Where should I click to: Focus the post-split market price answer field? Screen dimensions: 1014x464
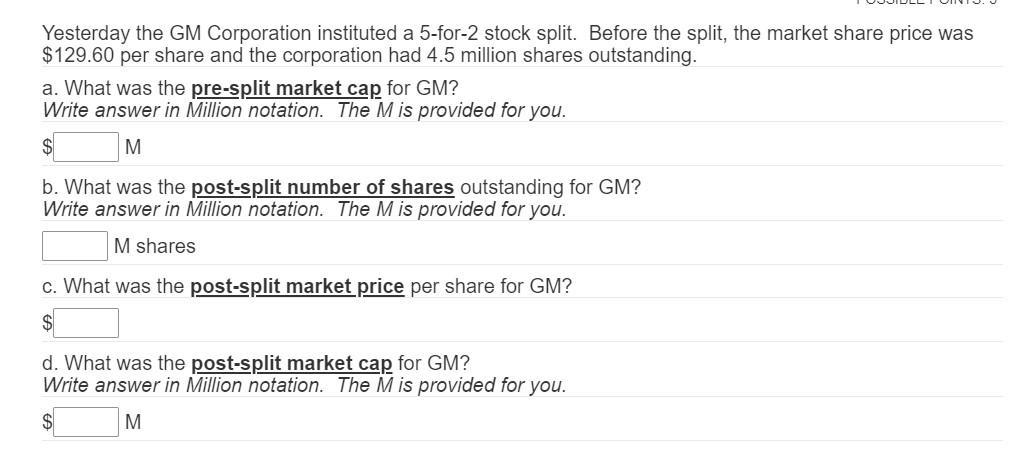(86, 323)
